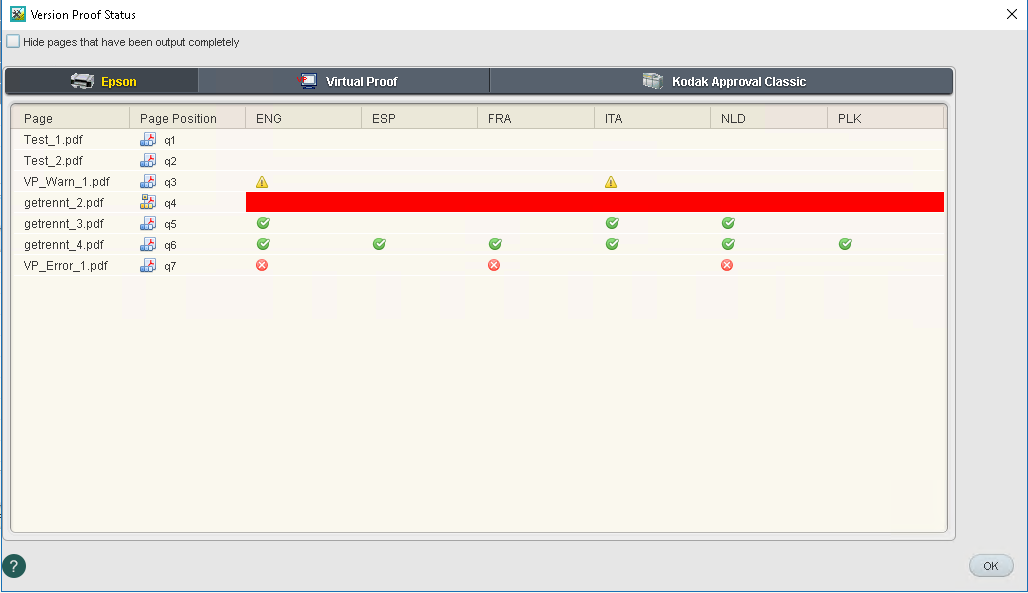This screenshot has width=1028, height=593.
Task: Click green check for getrennt_4.pdf under PLK
Action: [x=845, y=244]
